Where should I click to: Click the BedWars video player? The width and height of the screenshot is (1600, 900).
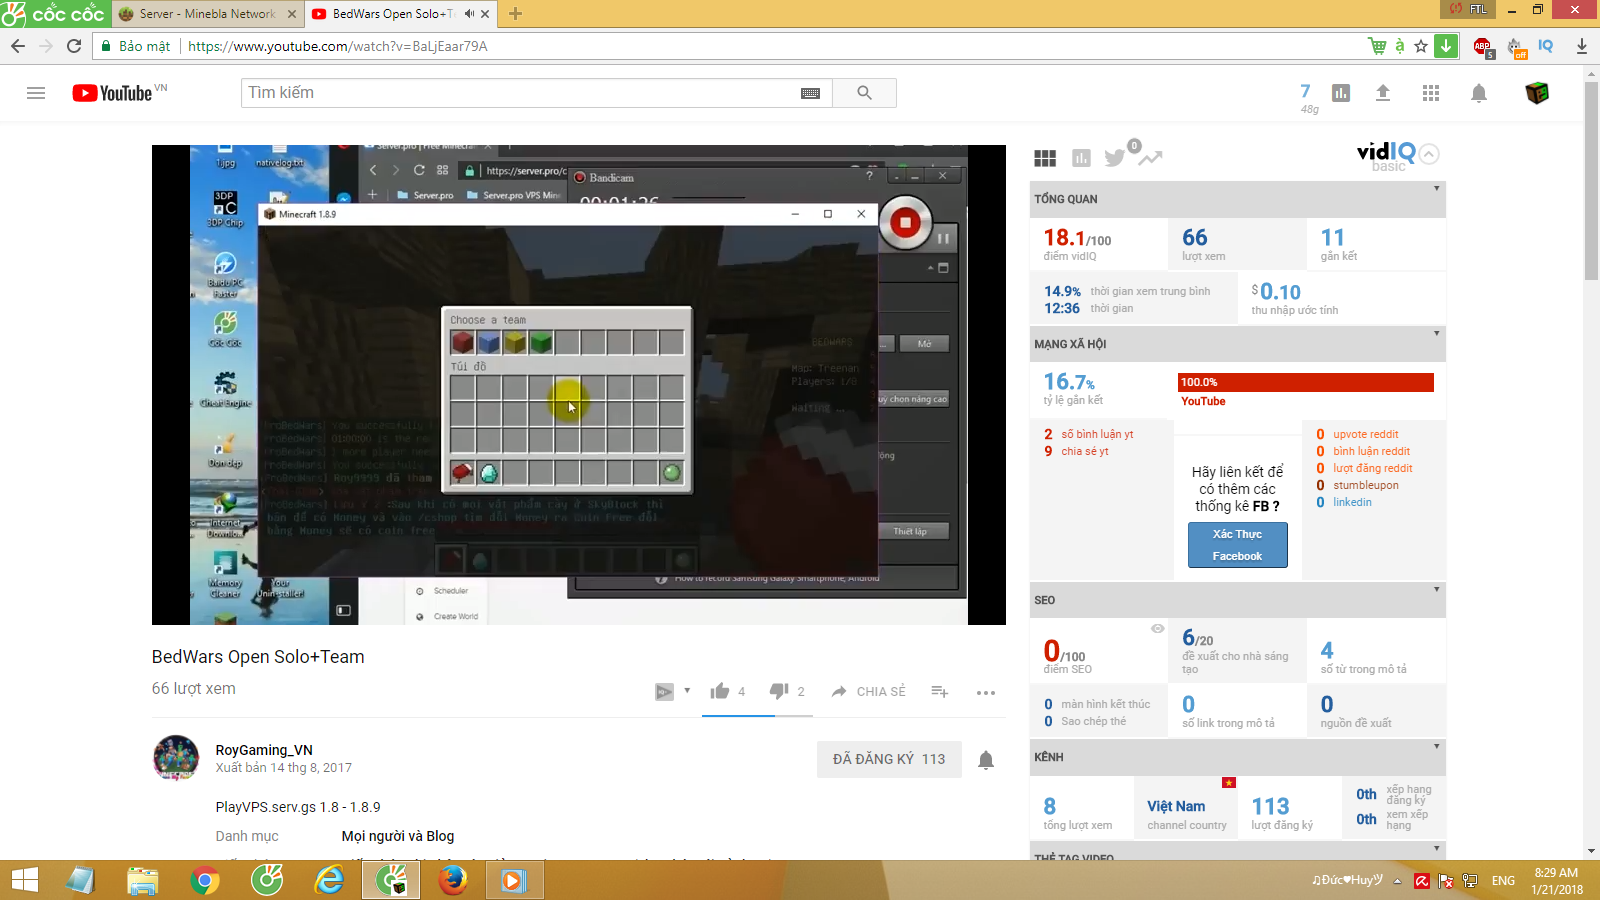(579, 385)
